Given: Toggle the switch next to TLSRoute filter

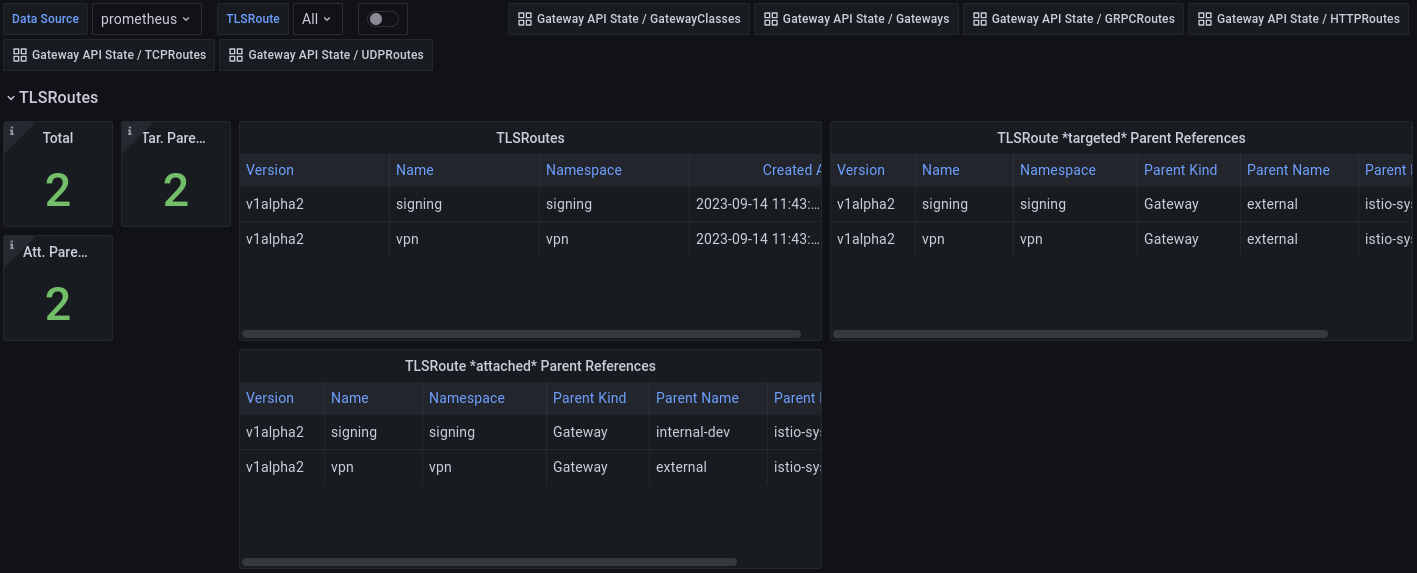Looking at the screenshot, I should pos(382,19).
